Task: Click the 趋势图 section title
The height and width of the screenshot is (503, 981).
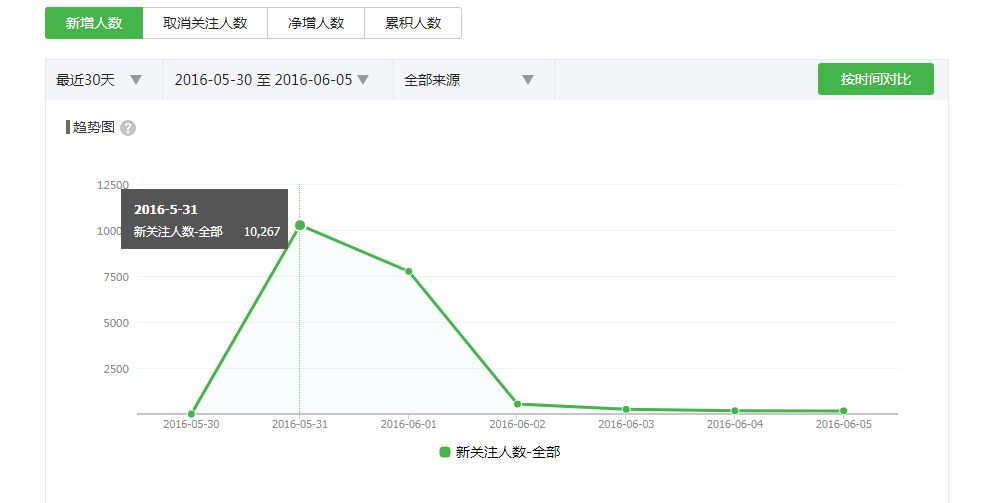Action: (93, 127)
